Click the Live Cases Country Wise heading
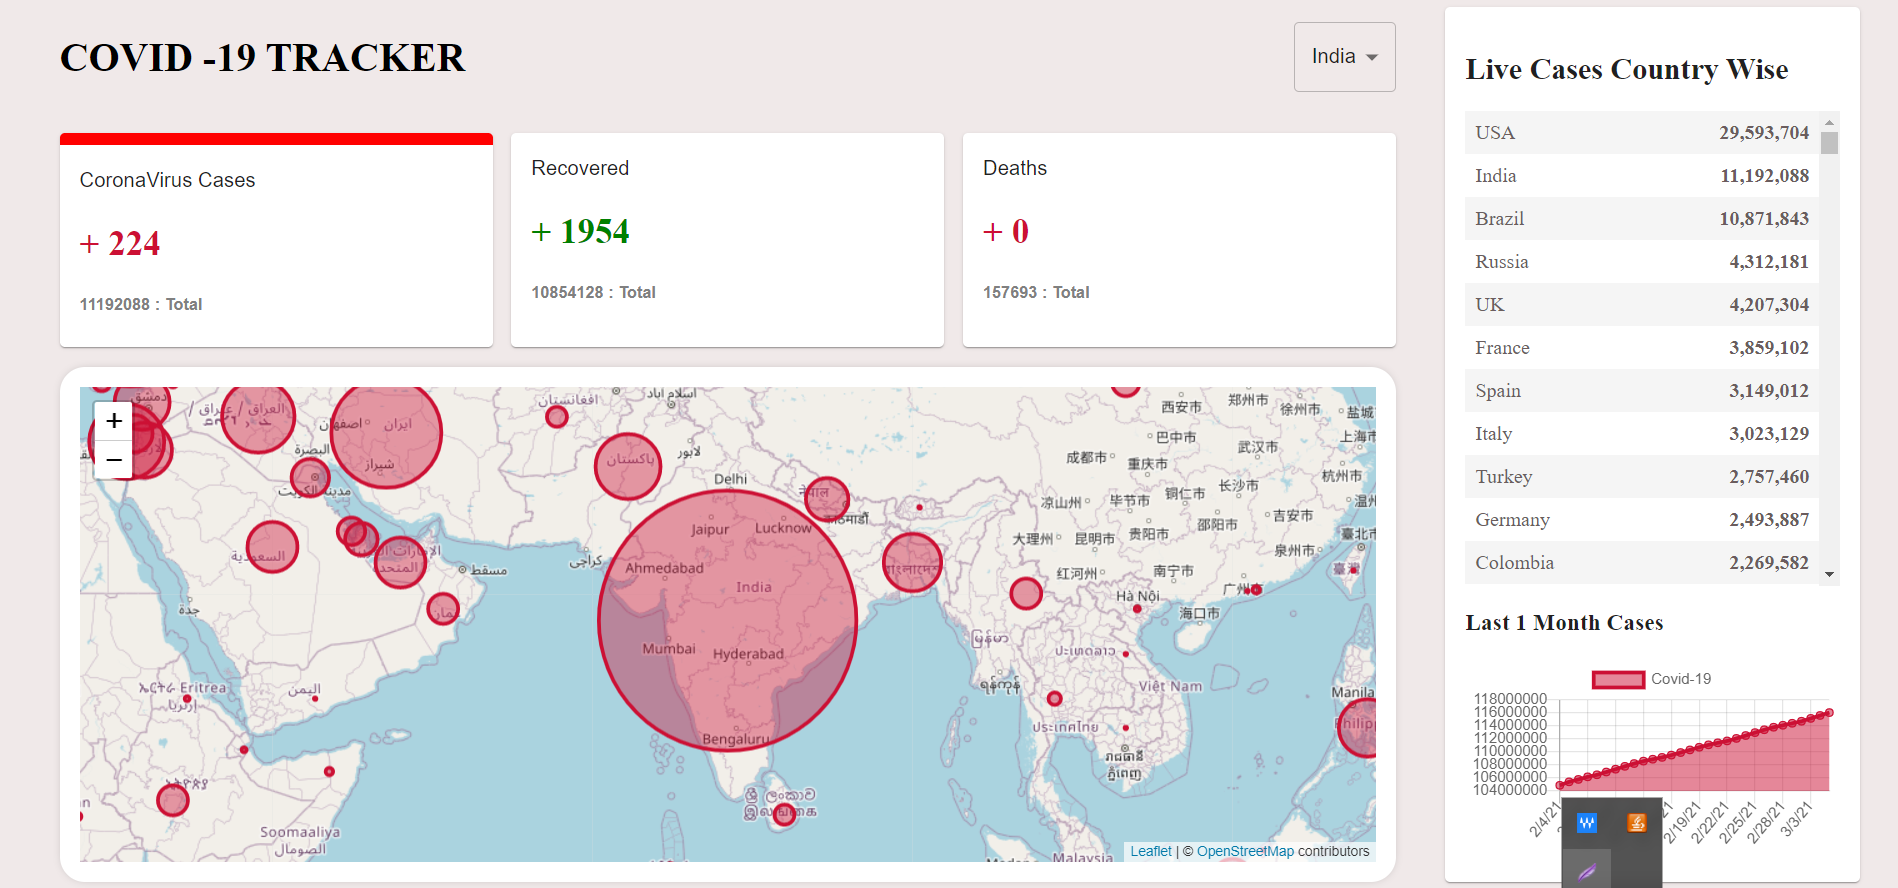The image size is (1898, 888). pos(1627,69)
